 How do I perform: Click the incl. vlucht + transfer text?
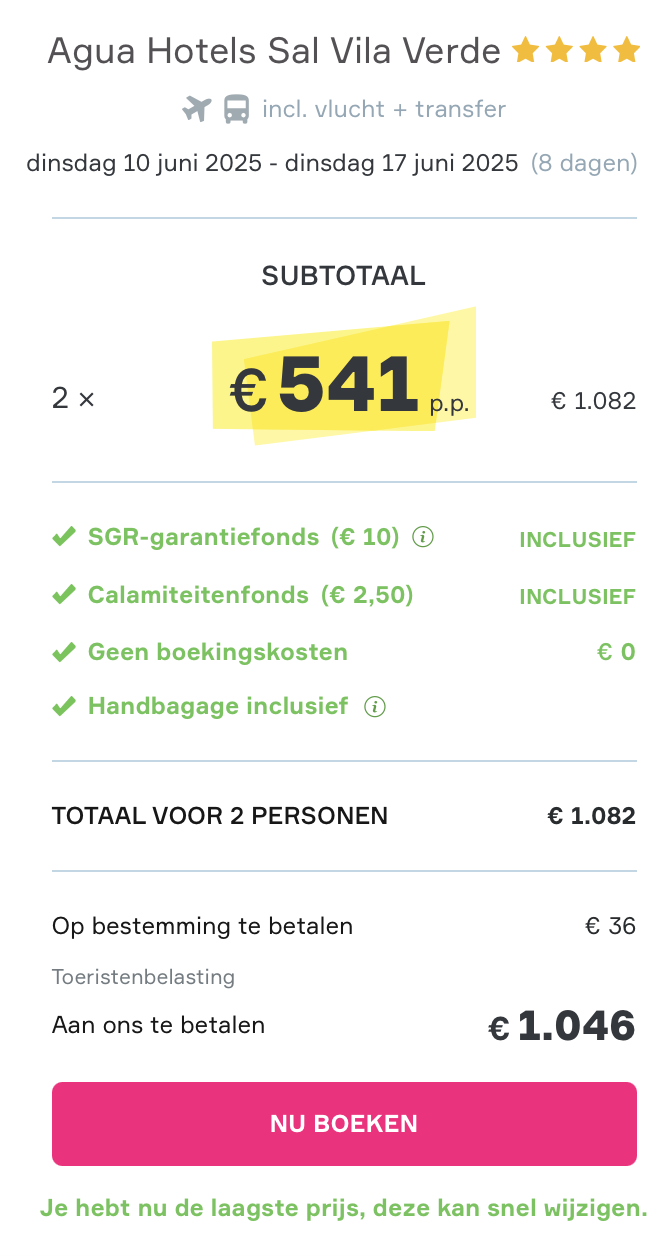click(384, 109)
